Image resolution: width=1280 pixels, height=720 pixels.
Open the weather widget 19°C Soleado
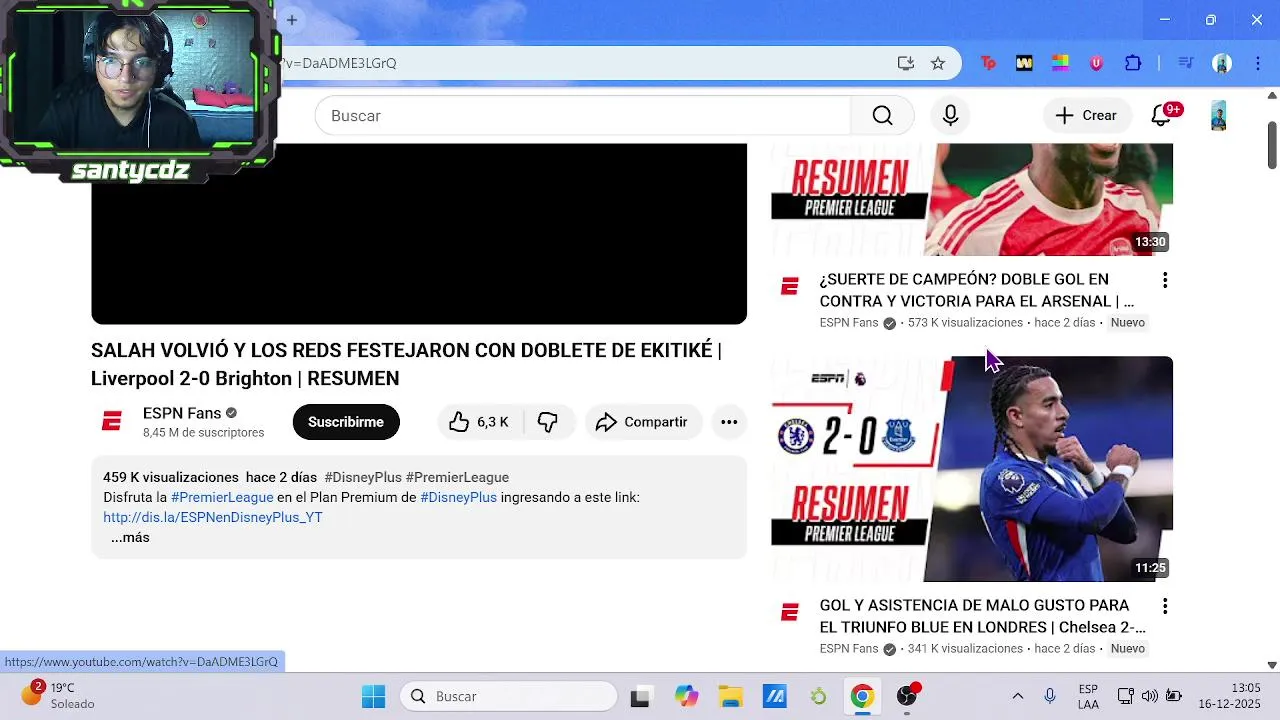(x=60, y=696)
